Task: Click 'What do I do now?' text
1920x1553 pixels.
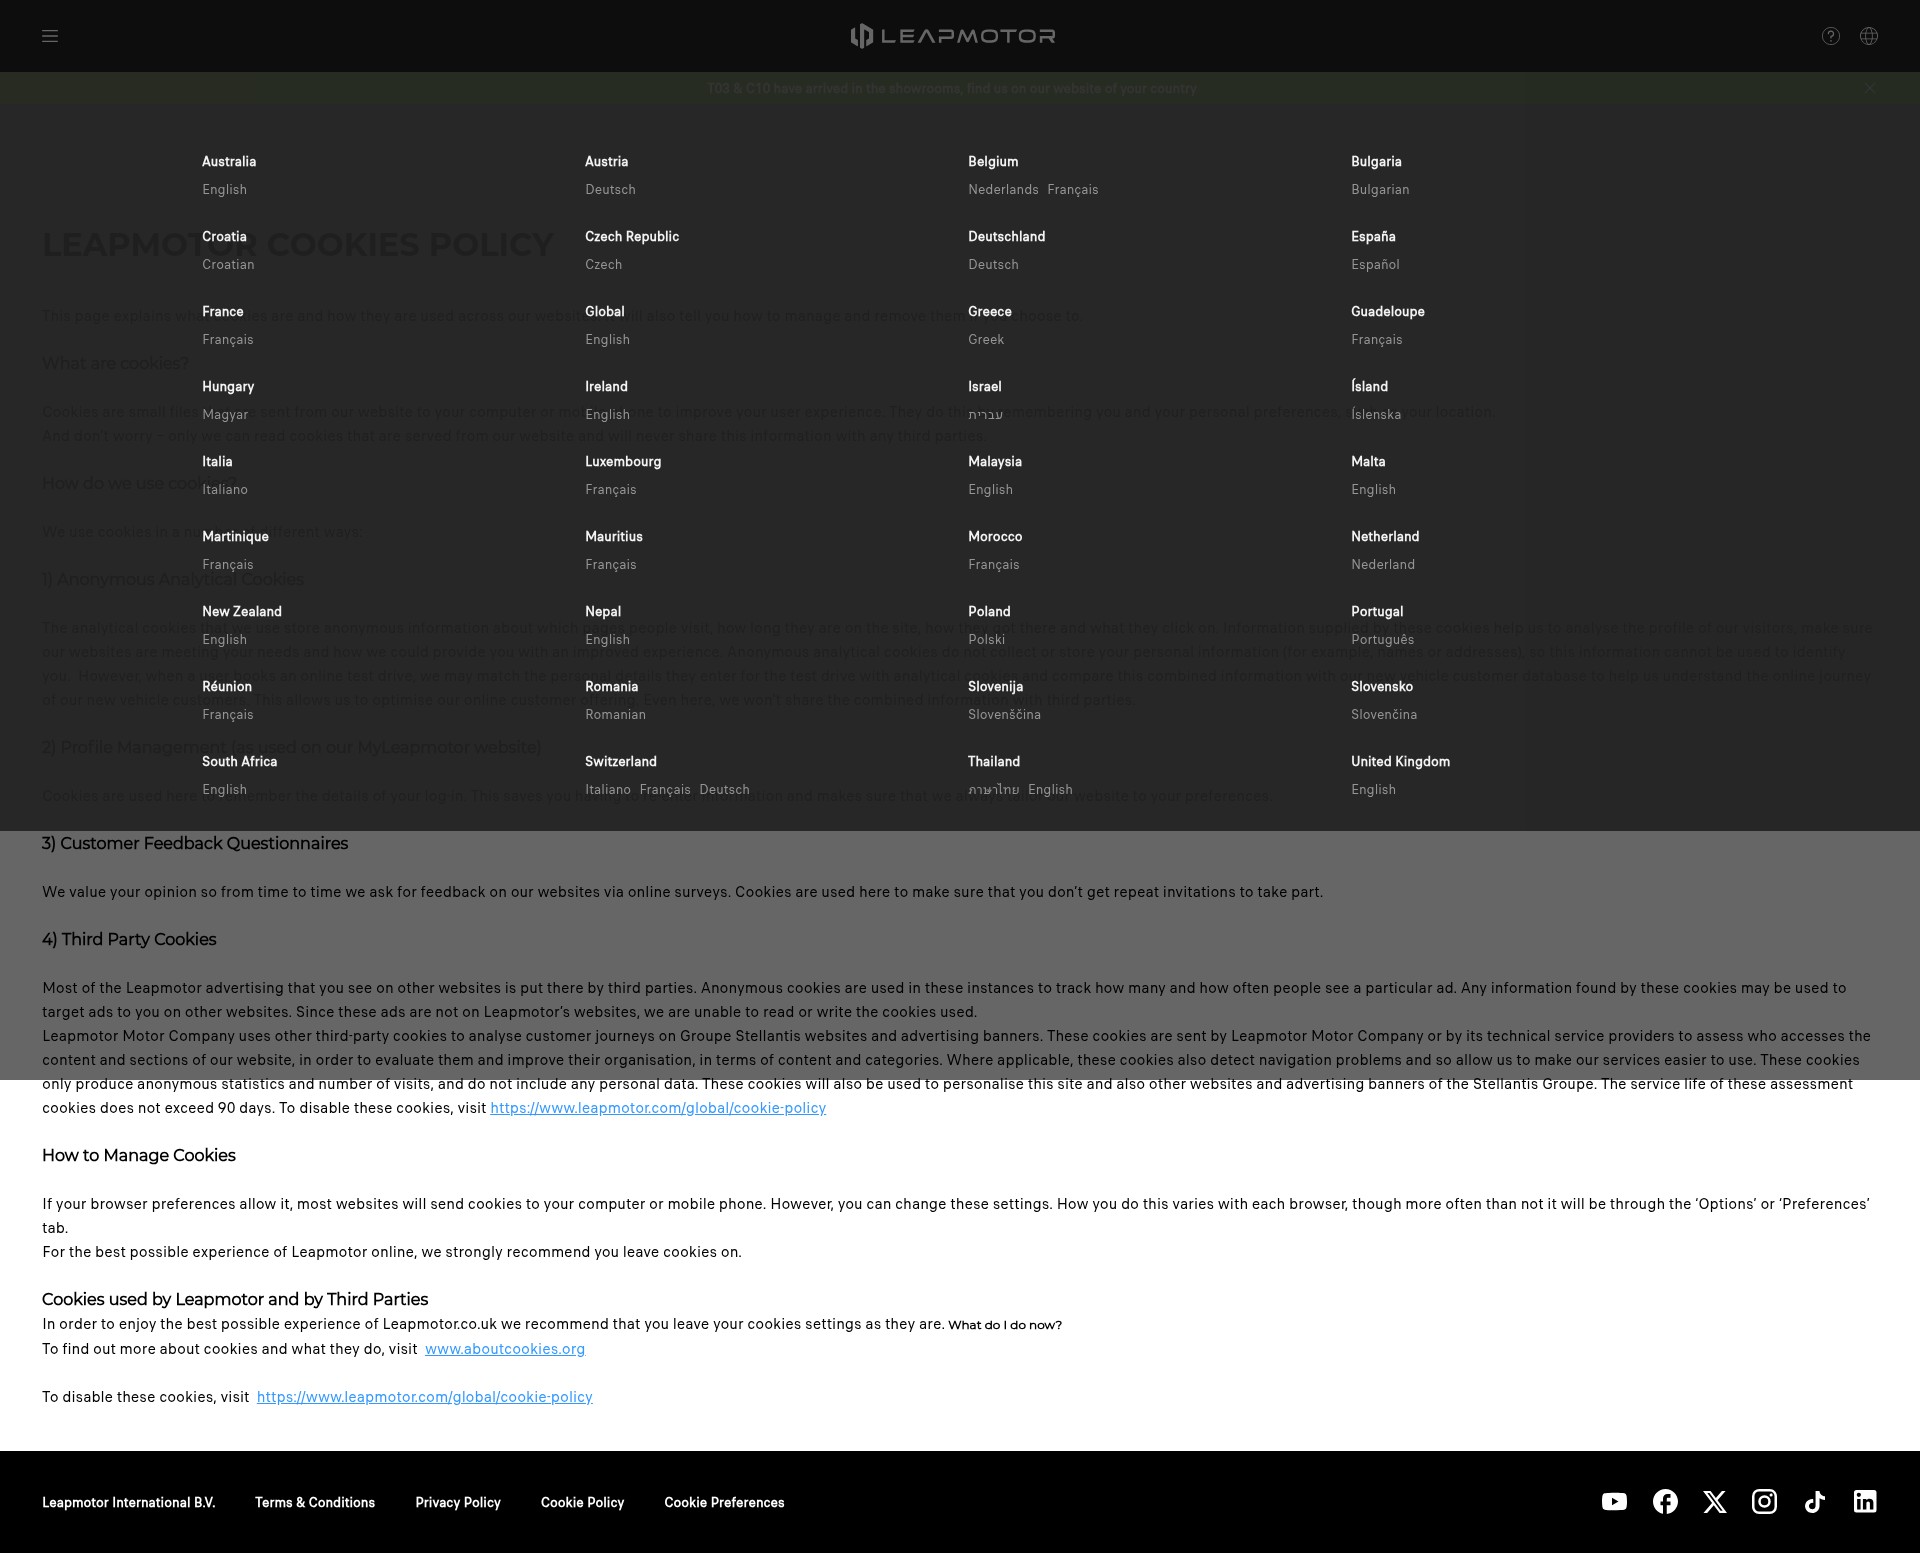Action: 1005,1324
